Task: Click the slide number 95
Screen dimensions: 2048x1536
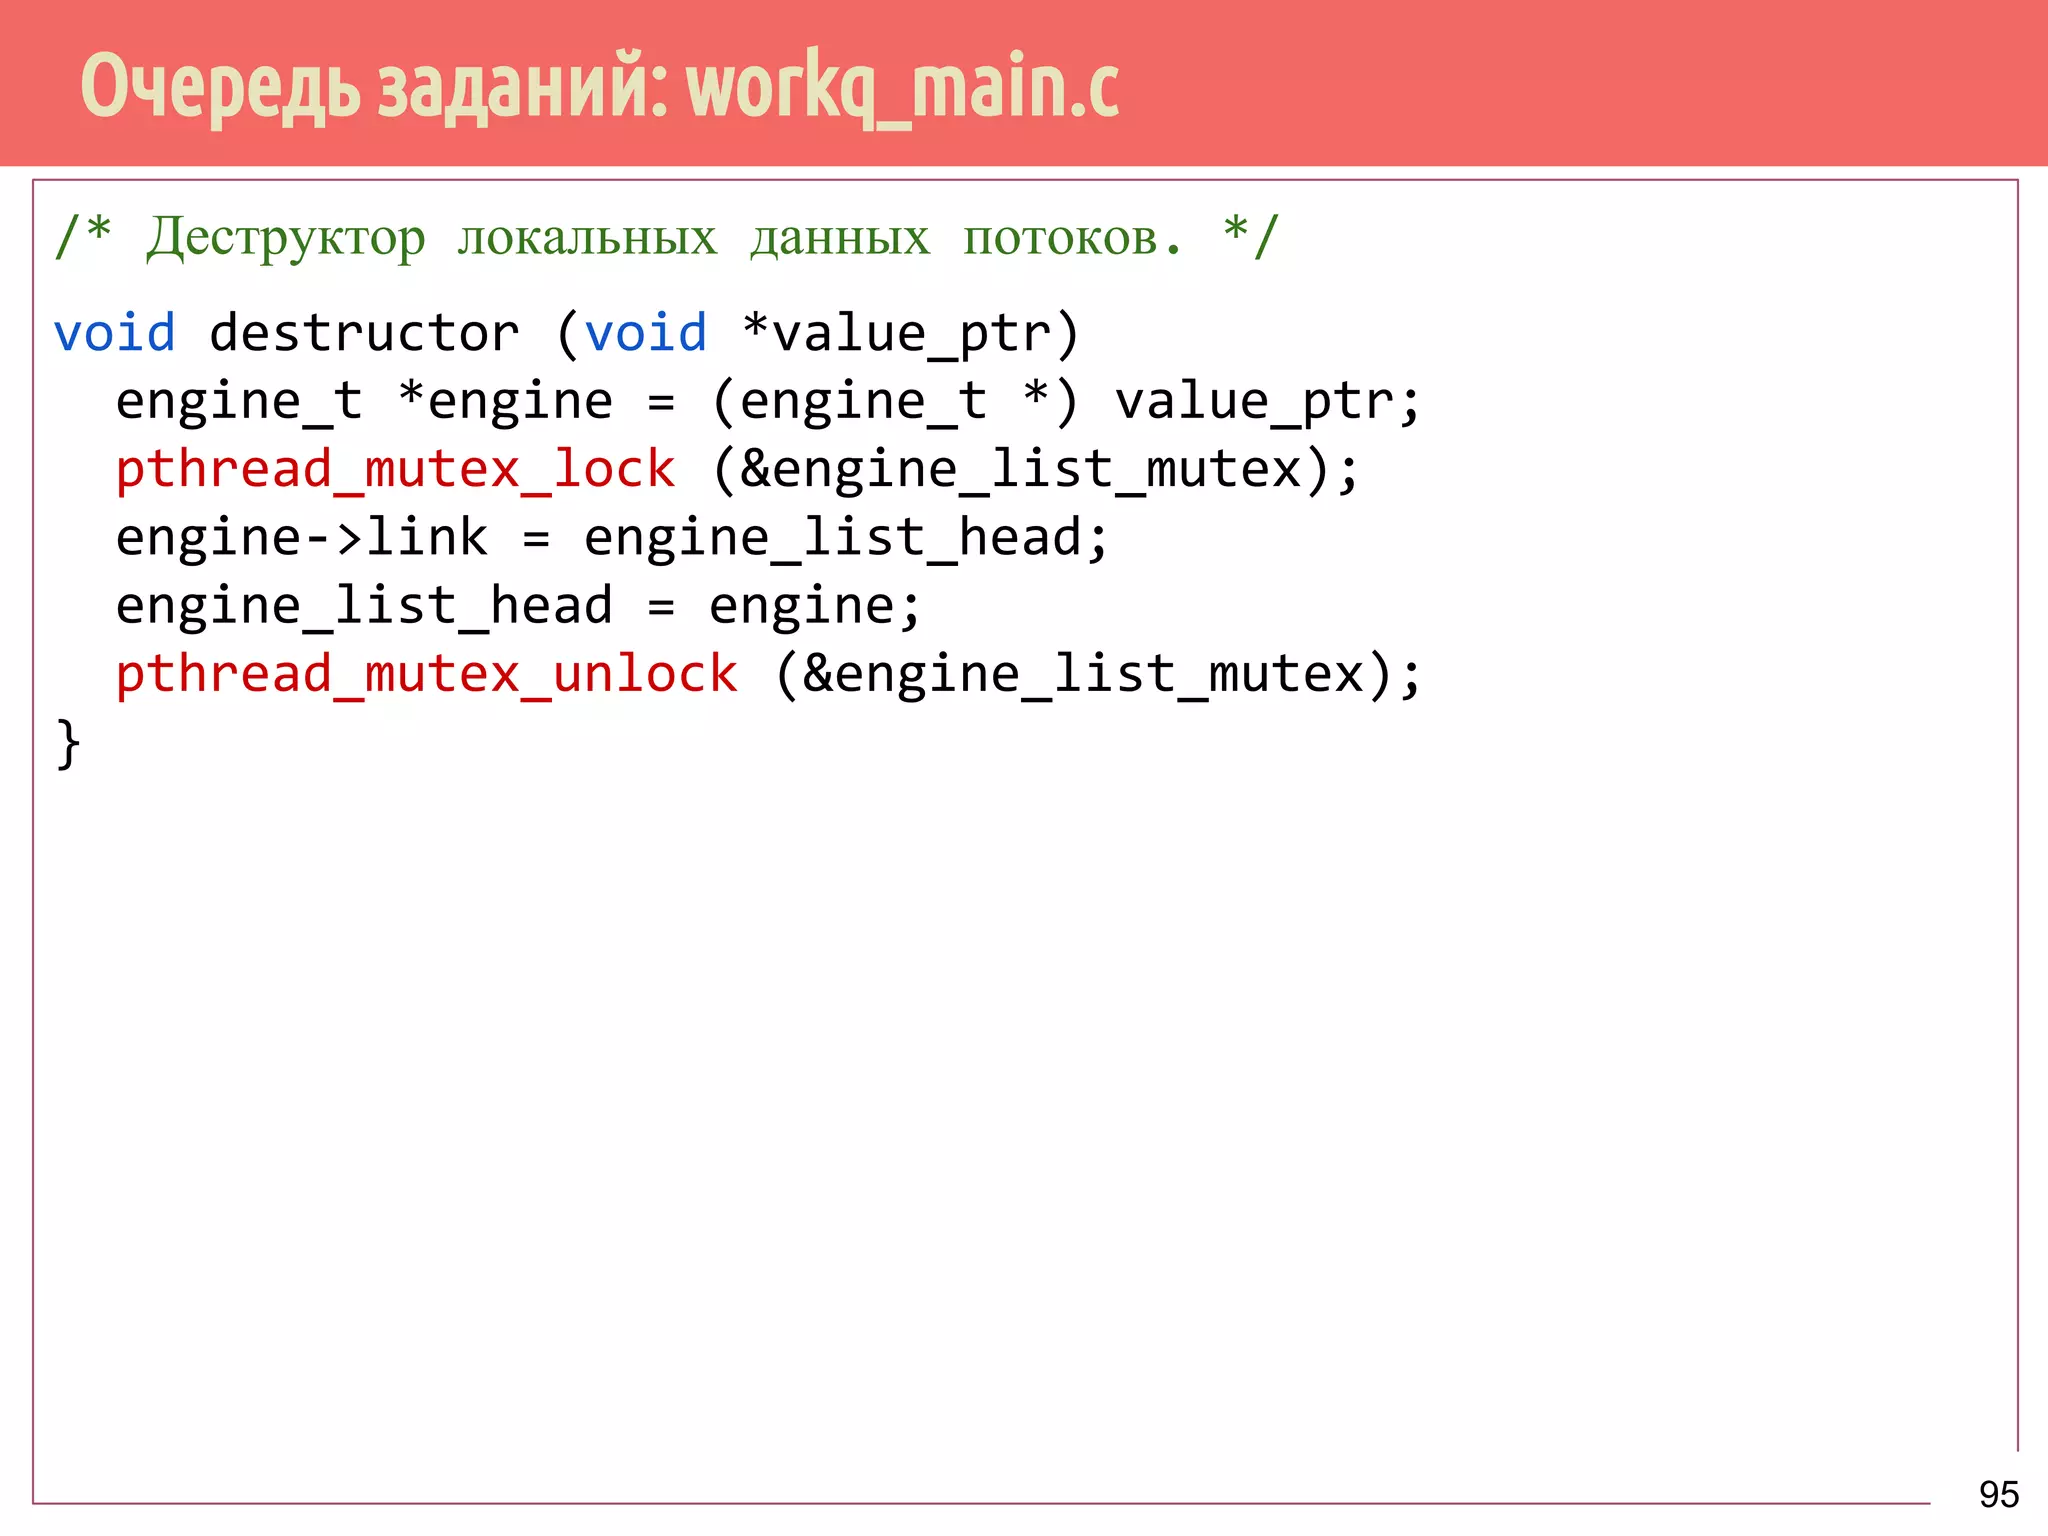Action: [x=1999, y=1495]
